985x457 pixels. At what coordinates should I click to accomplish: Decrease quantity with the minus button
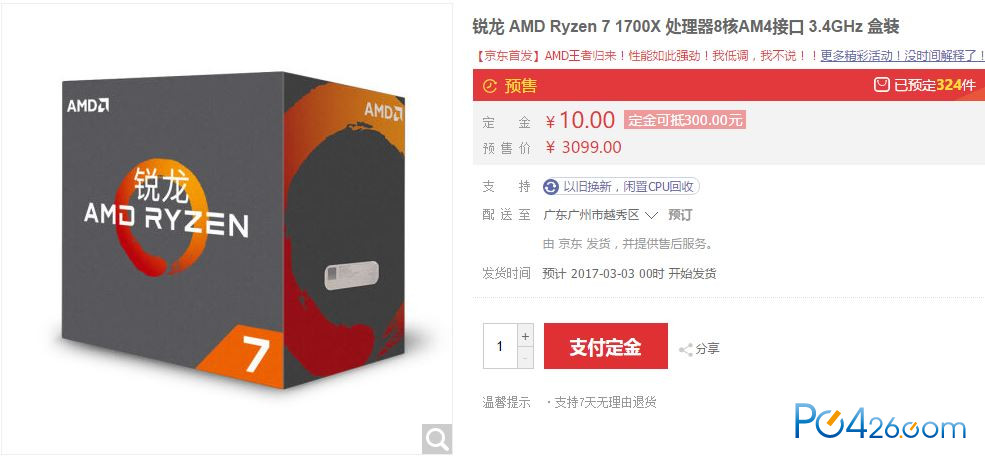pos(525,357)
